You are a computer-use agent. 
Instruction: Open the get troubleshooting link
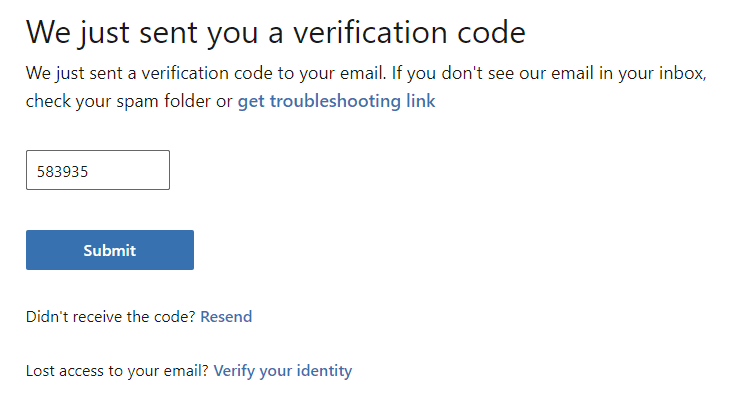click(x=336, y=101)
